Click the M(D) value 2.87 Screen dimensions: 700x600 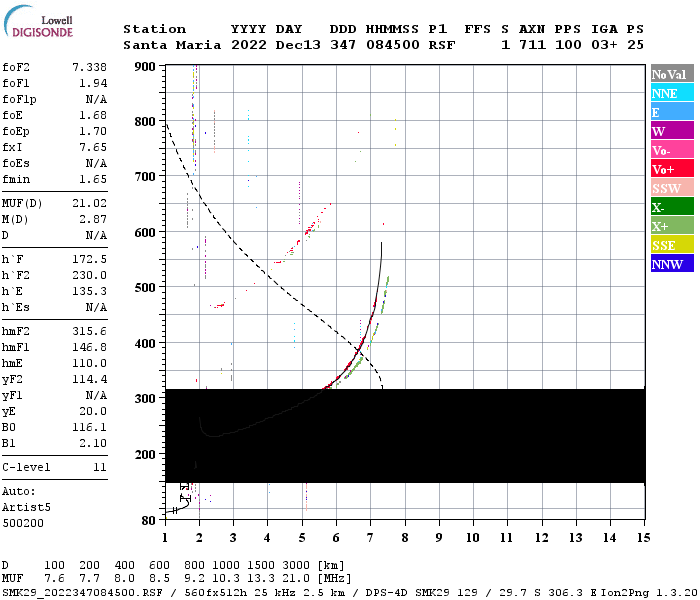click(93, 219)
